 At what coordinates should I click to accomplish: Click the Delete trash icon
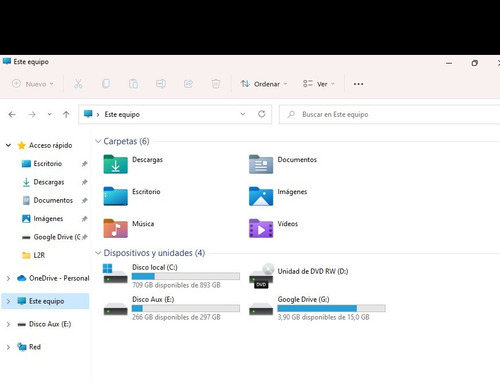(216, 84)
